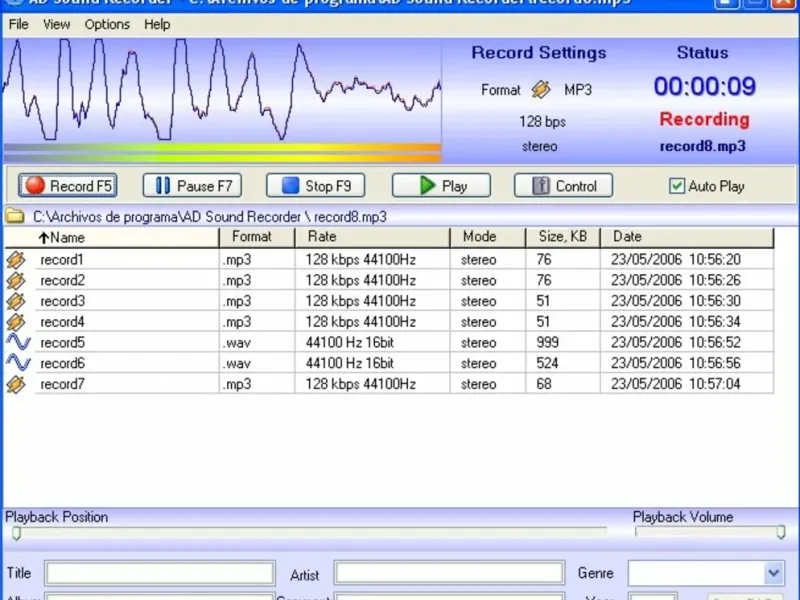Open the Options menu

coord(107,24)
